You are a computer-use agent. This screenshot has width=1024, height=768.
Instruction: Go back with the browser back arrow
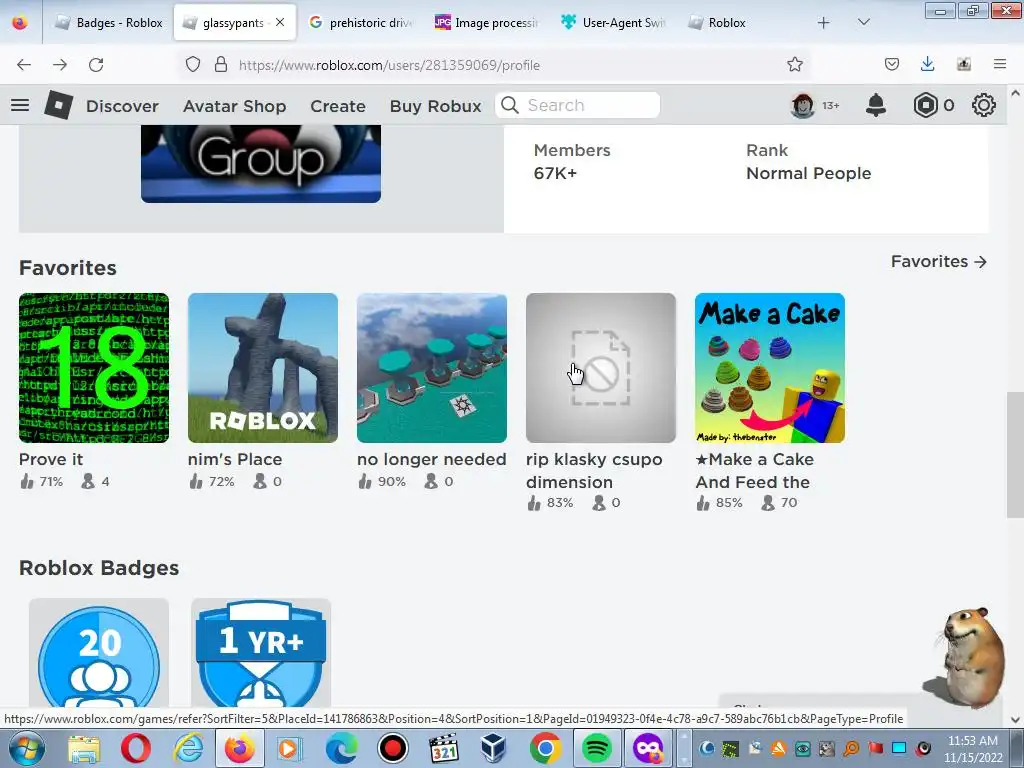coord(24,65)
